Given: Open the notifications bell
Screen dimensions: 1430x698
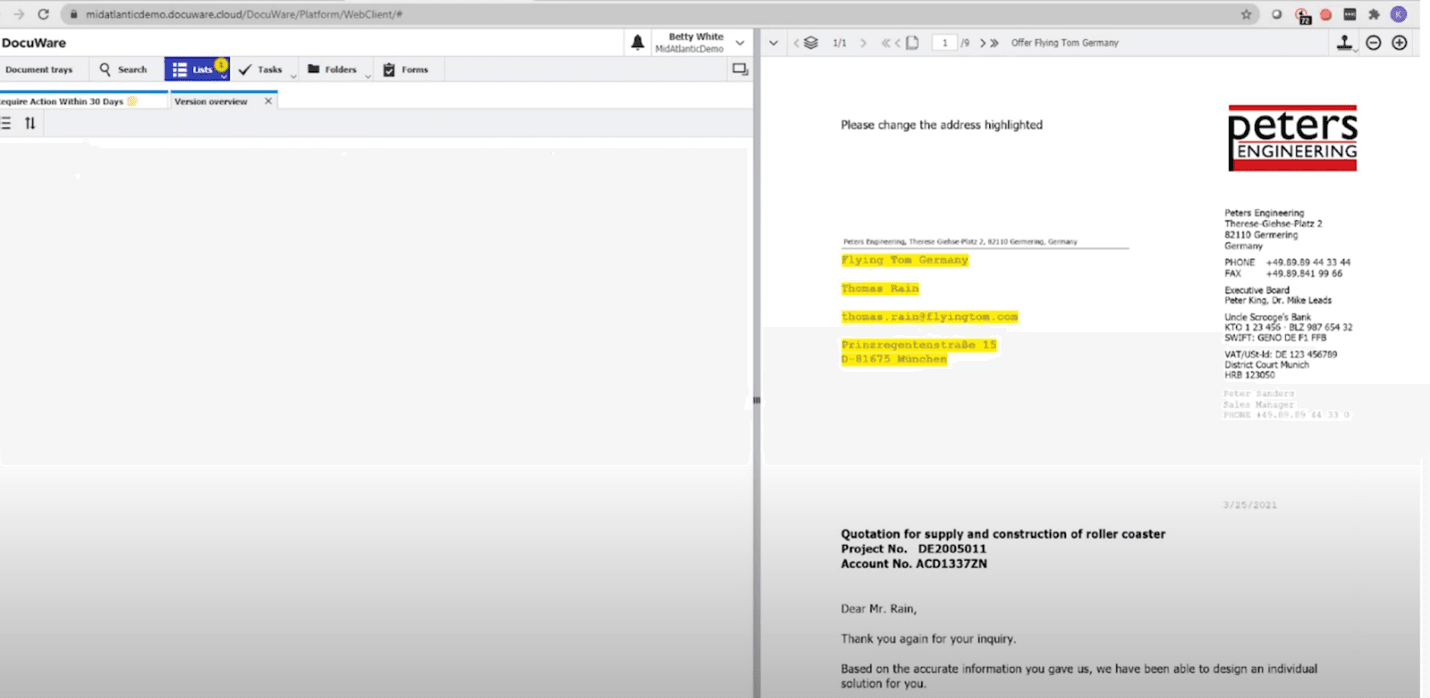Looking at the screenshot, I should click(637, 43).
